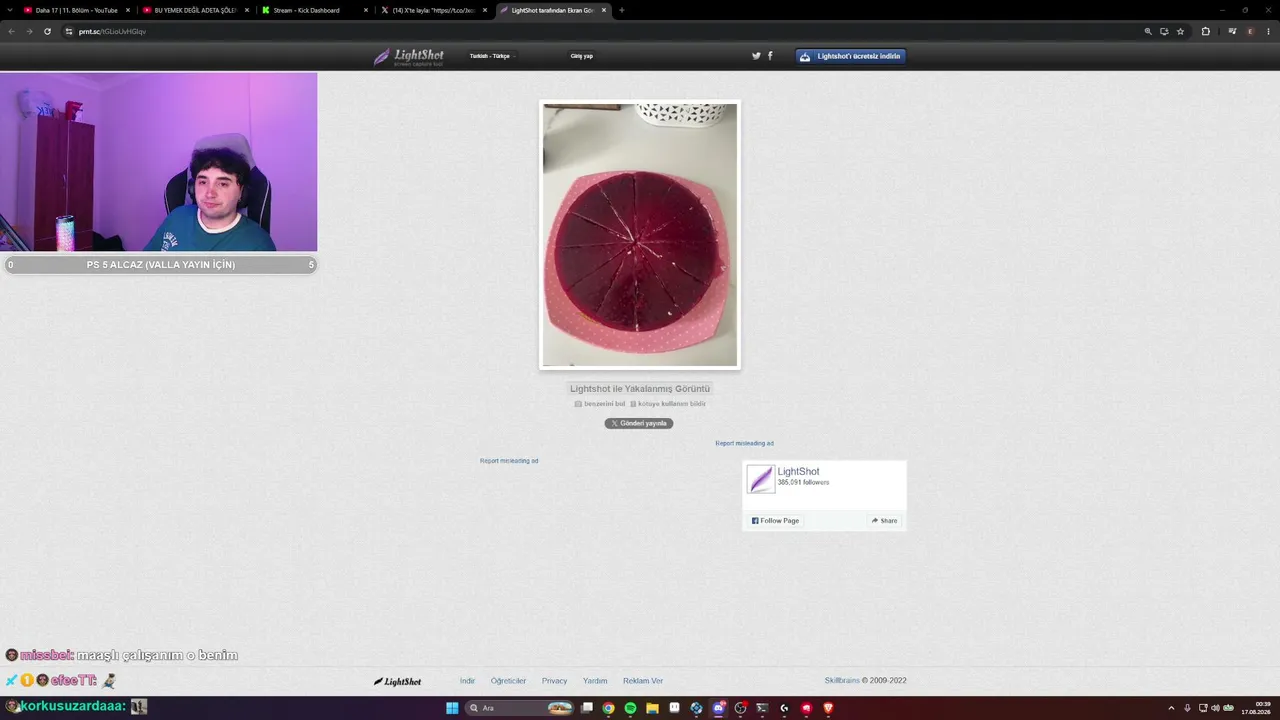1280x720 pixels.
Task: Click Report misleading ad link below the image
Action: [509, 461]
